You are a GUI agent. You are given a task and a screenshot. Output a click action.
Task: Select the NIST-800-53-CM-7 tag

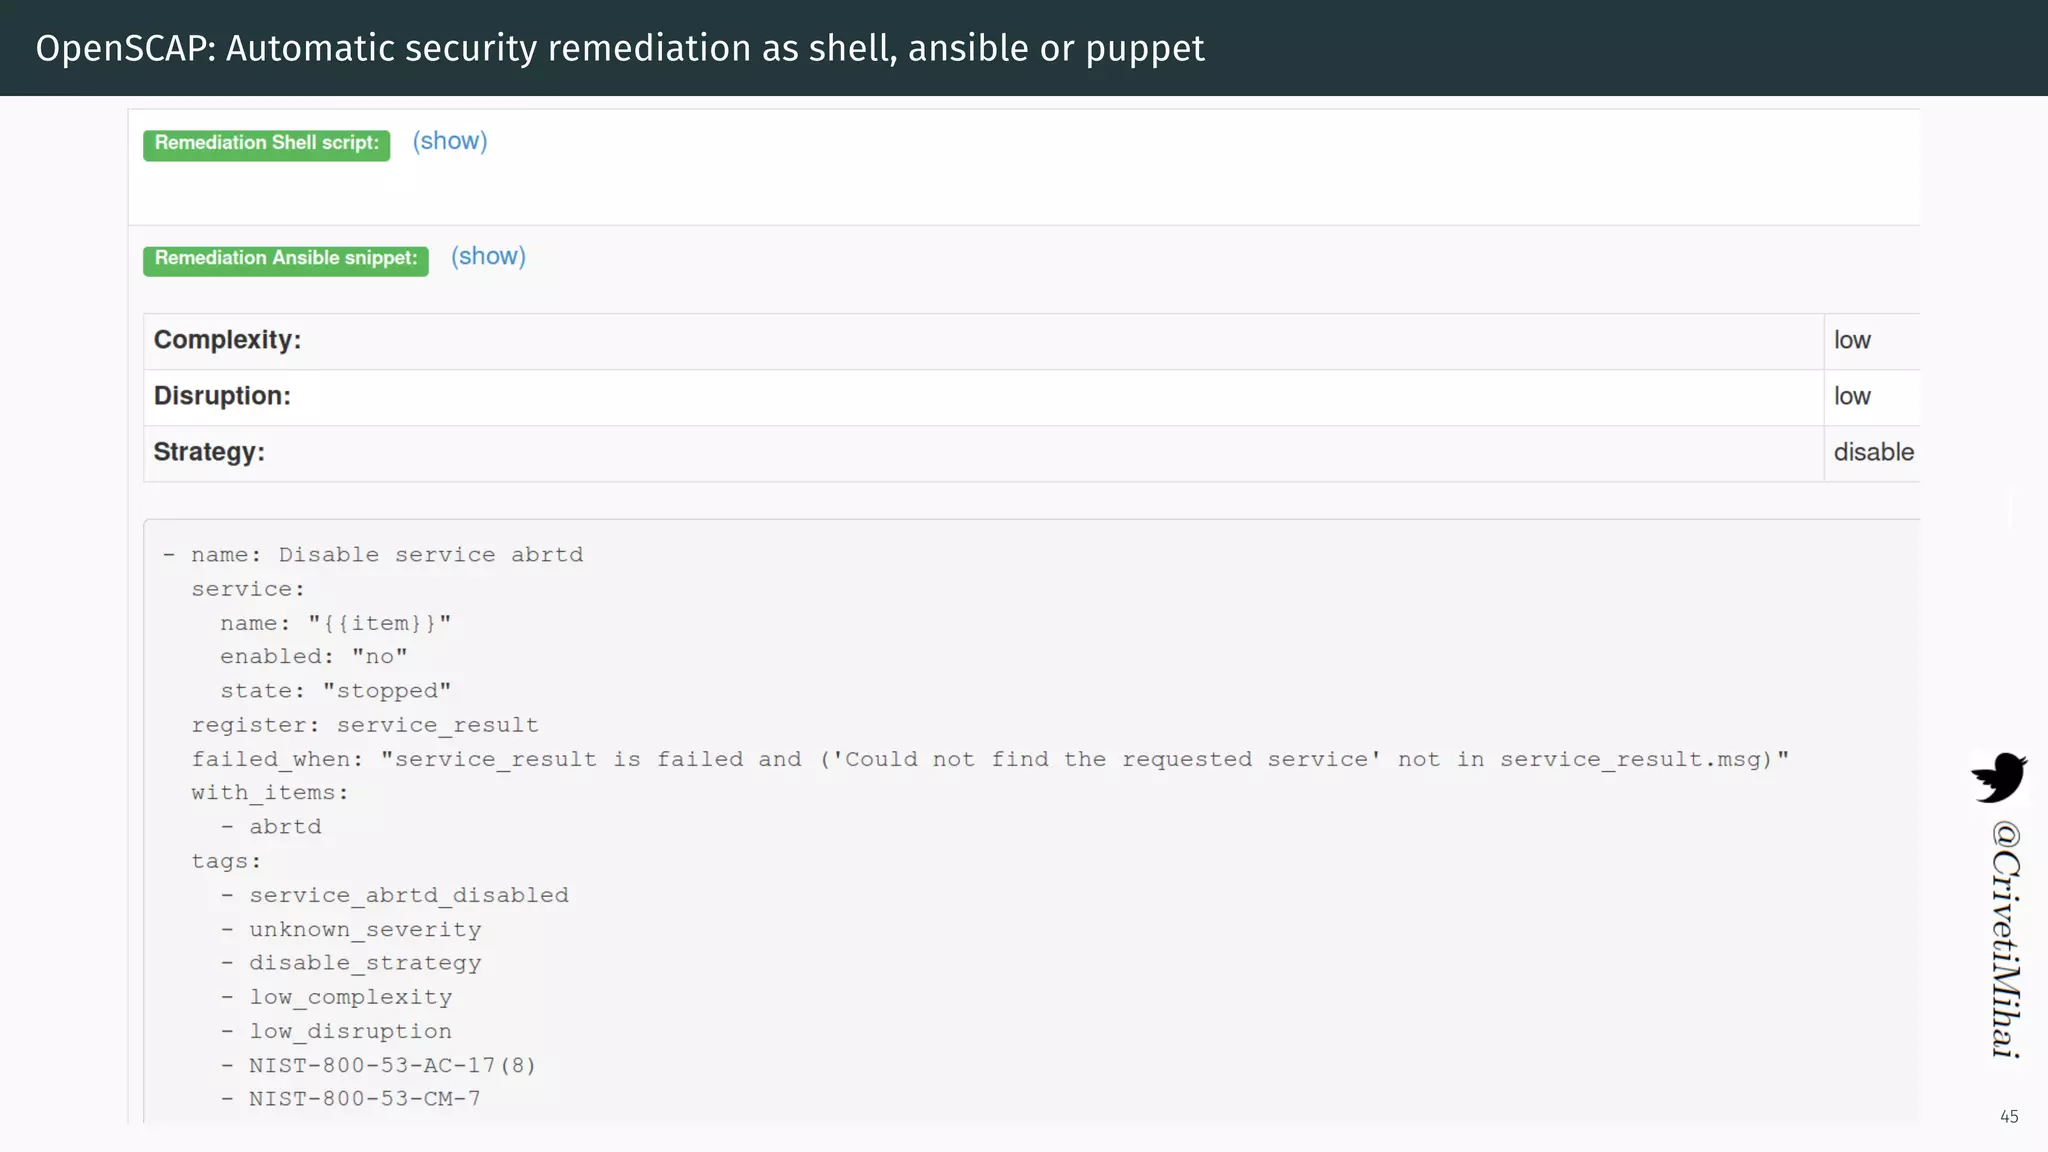coord(365,1099)
